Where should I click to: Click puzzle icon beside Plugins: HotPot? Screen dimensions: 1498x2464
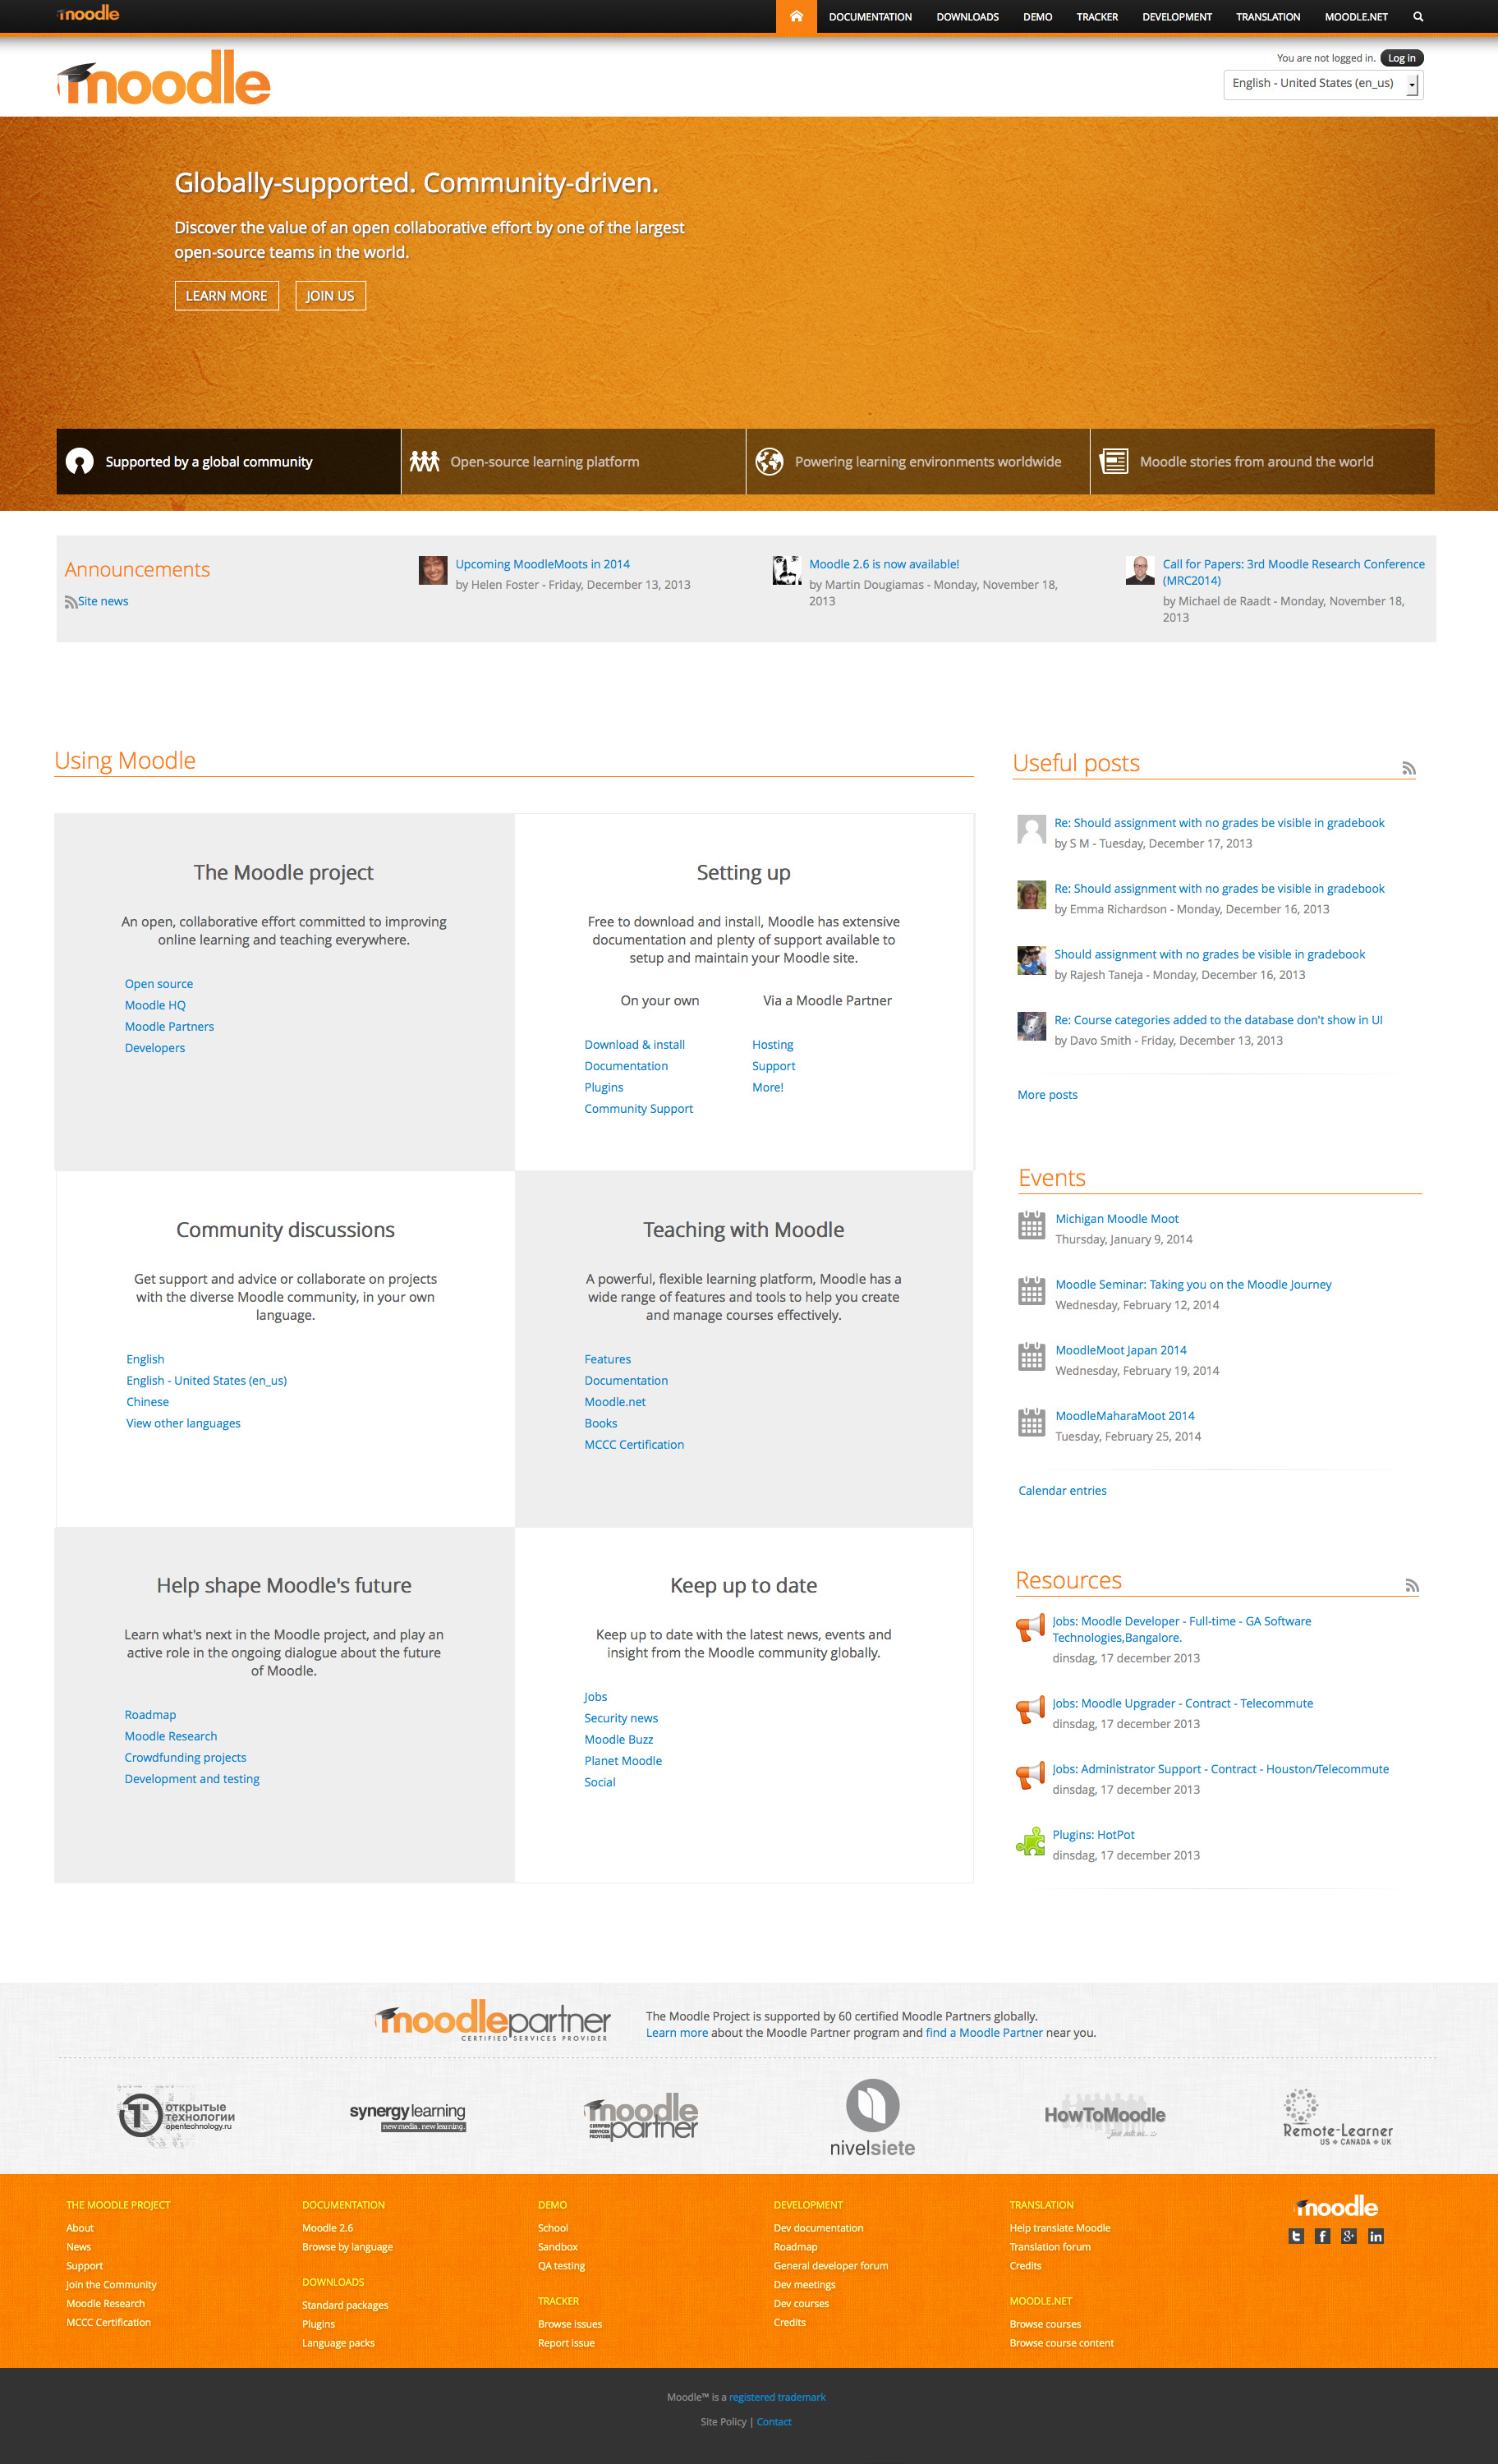(x=1030, y=1841)
